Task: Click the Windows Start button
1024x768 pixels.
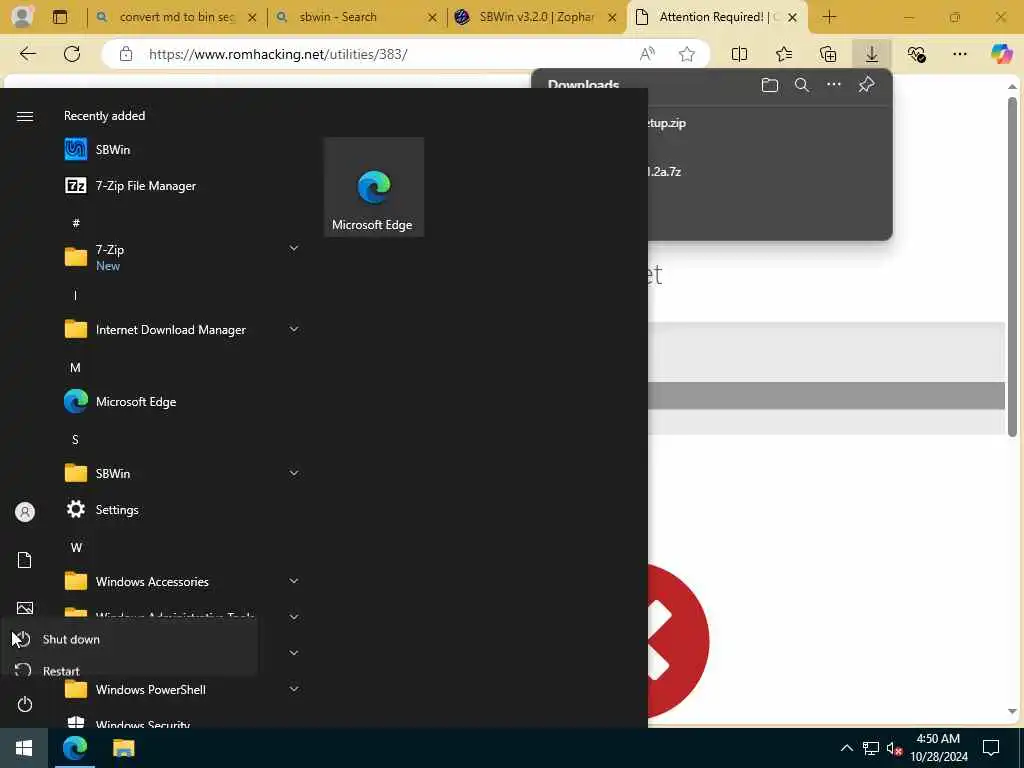Action: pyautogui.click(x=24, y=748)
